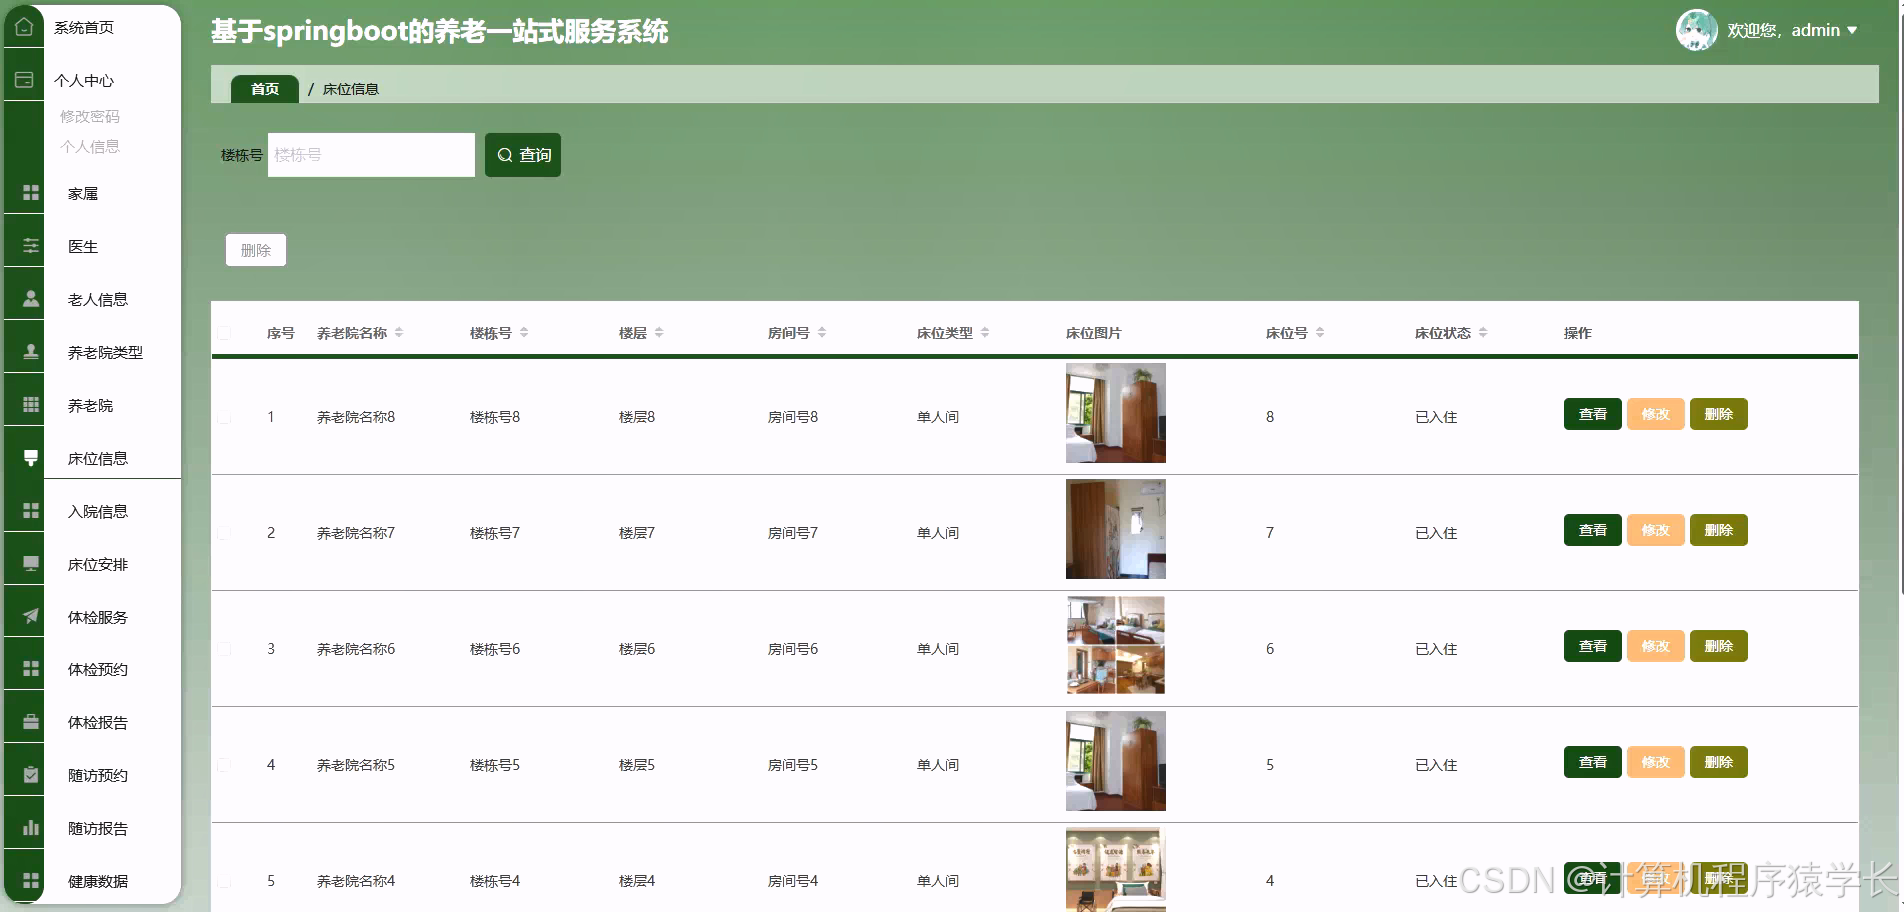Click the monitor icon beside 床位安排
Screen dimensions: 1904x912
(x=31, y=564)
